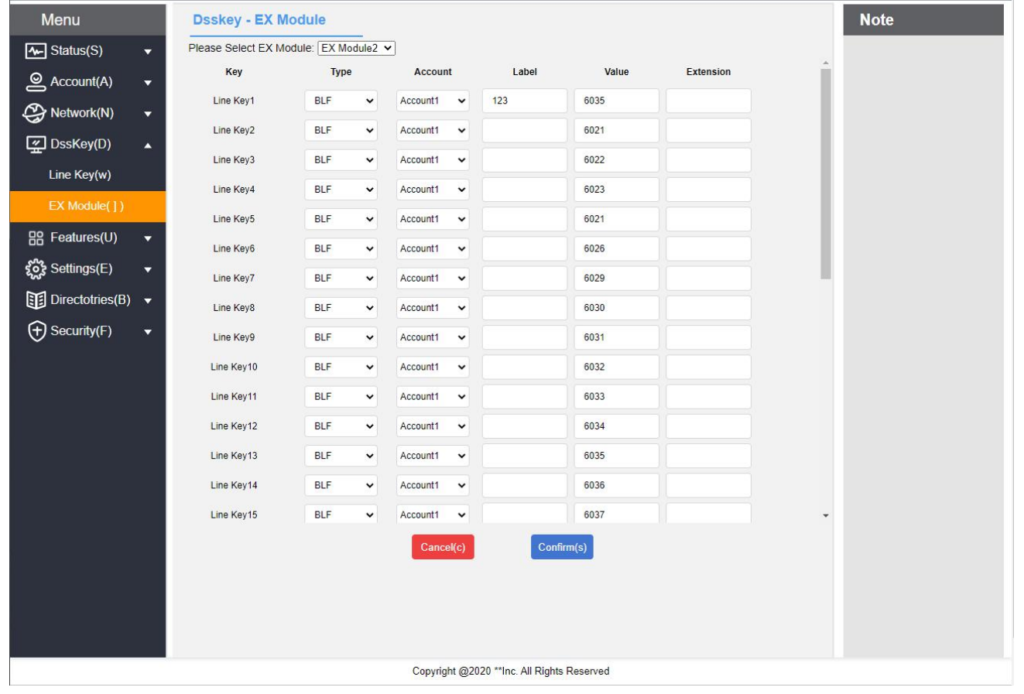The image size is (1024, 694).
Task: Expand the Security(F) menu arrow
Action: (x=148, y=332)
